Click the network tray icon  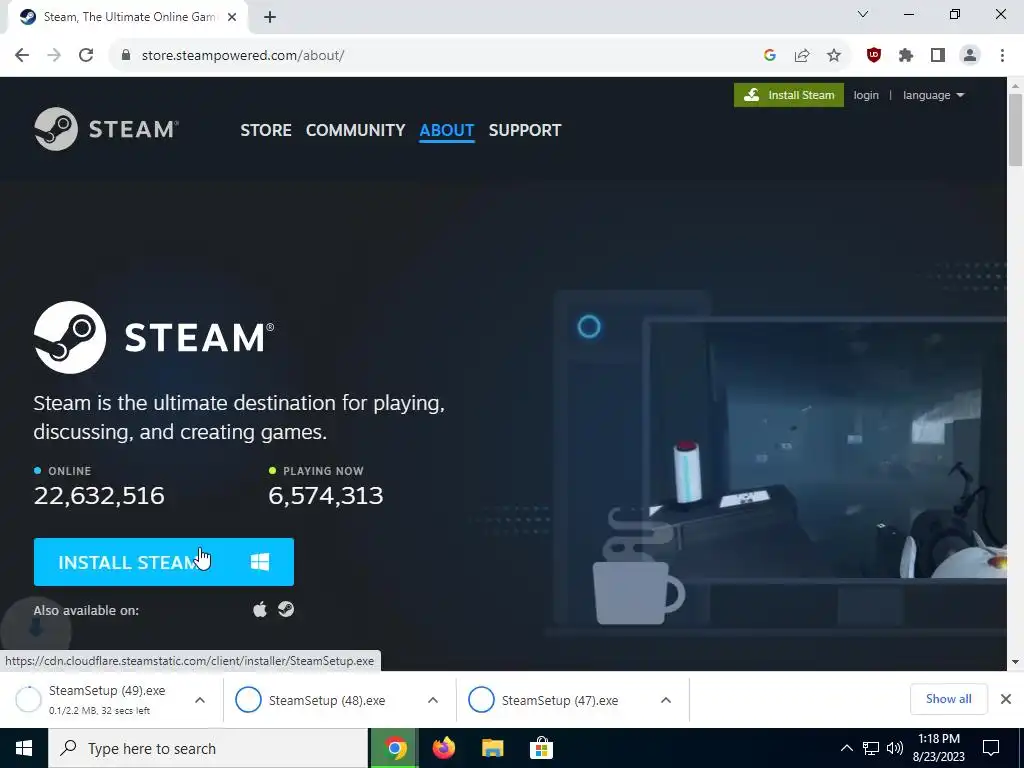click(871, 748)
